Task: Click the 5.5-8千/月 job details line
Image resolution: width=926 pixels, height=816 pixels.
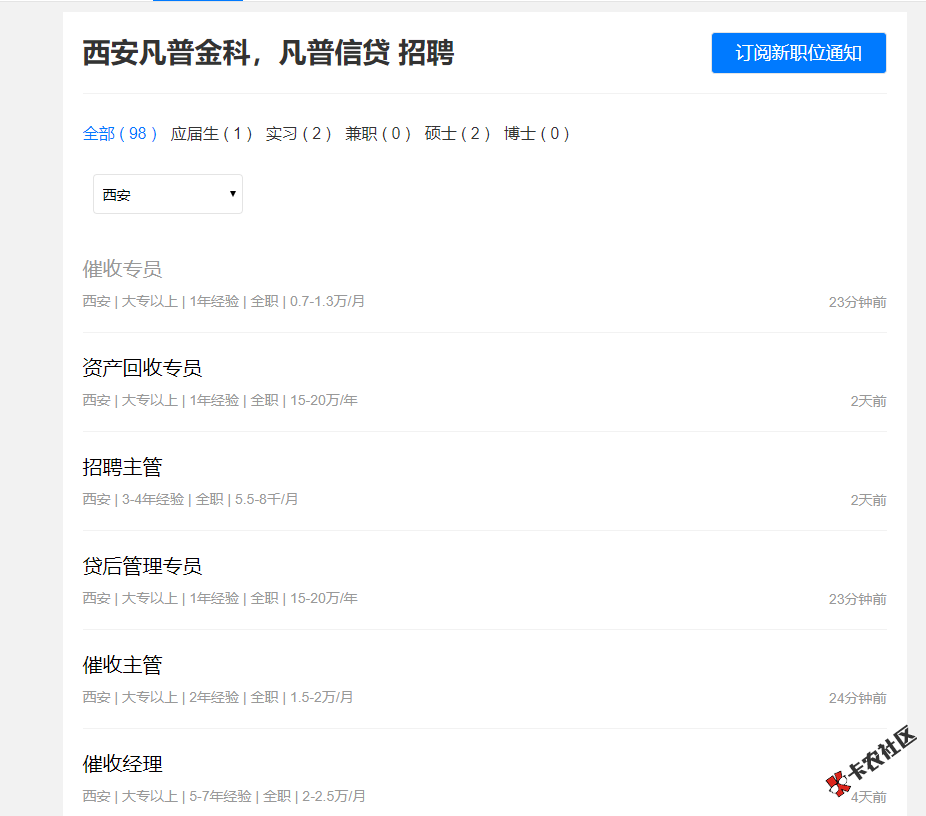Action: pos(190,500)
